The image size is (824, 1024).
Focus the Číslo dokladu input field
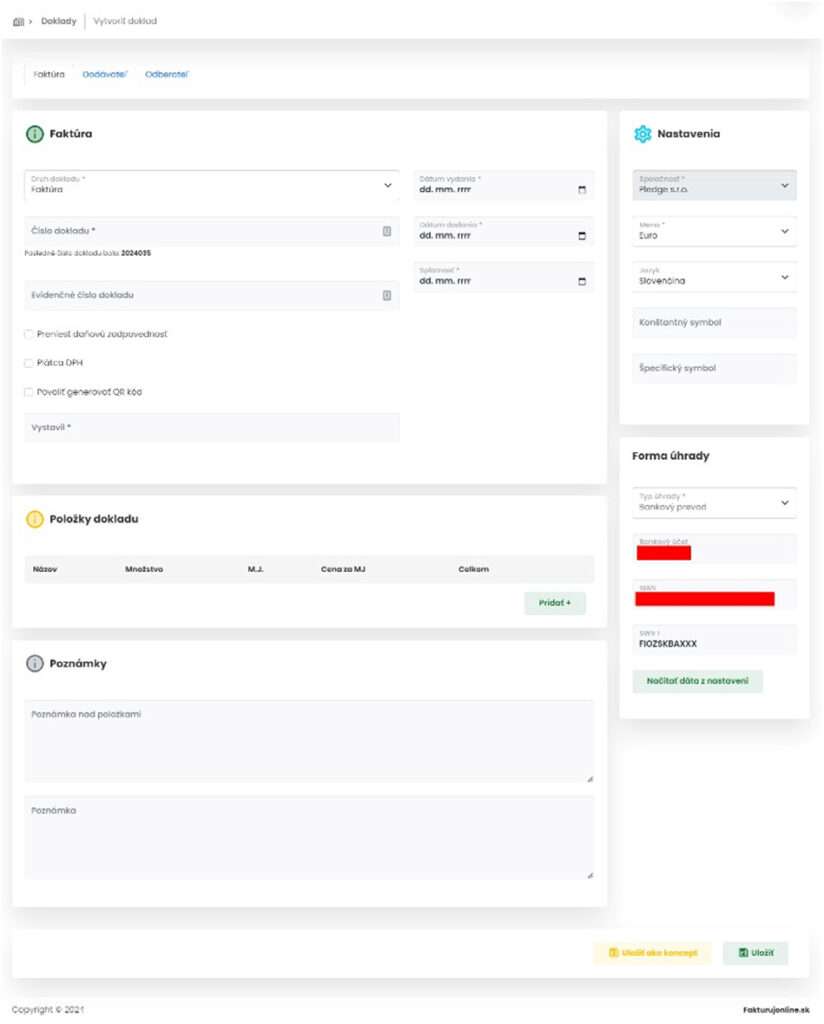212,231
